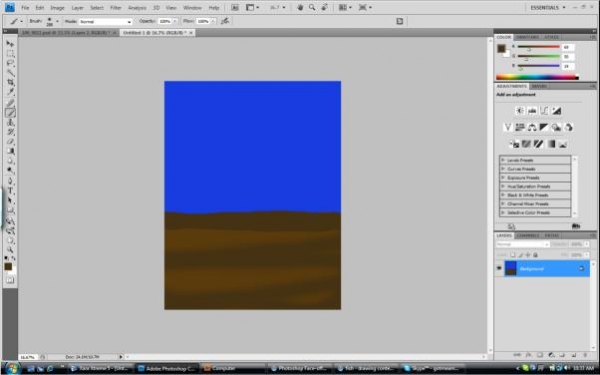Open the Window menu

tap(192, 8)
